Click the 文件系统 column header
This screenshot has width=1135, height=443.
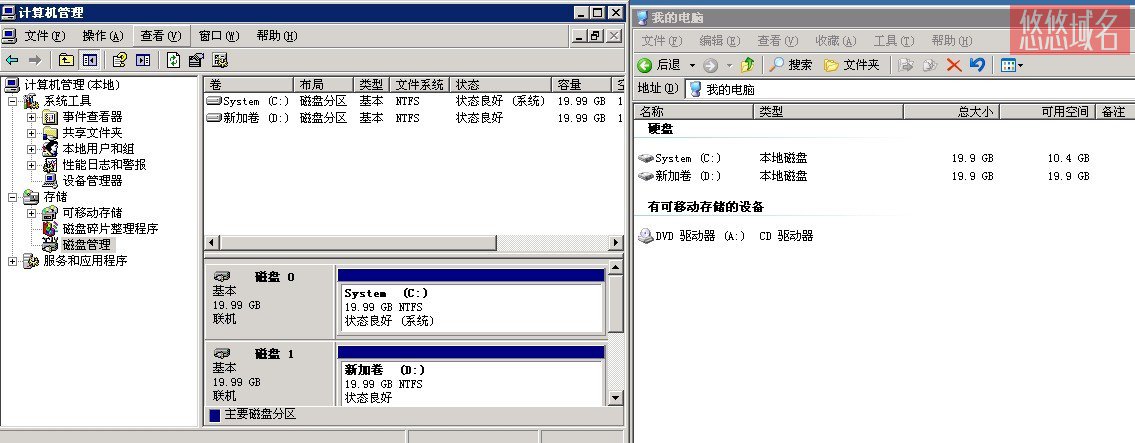[420, 85]
